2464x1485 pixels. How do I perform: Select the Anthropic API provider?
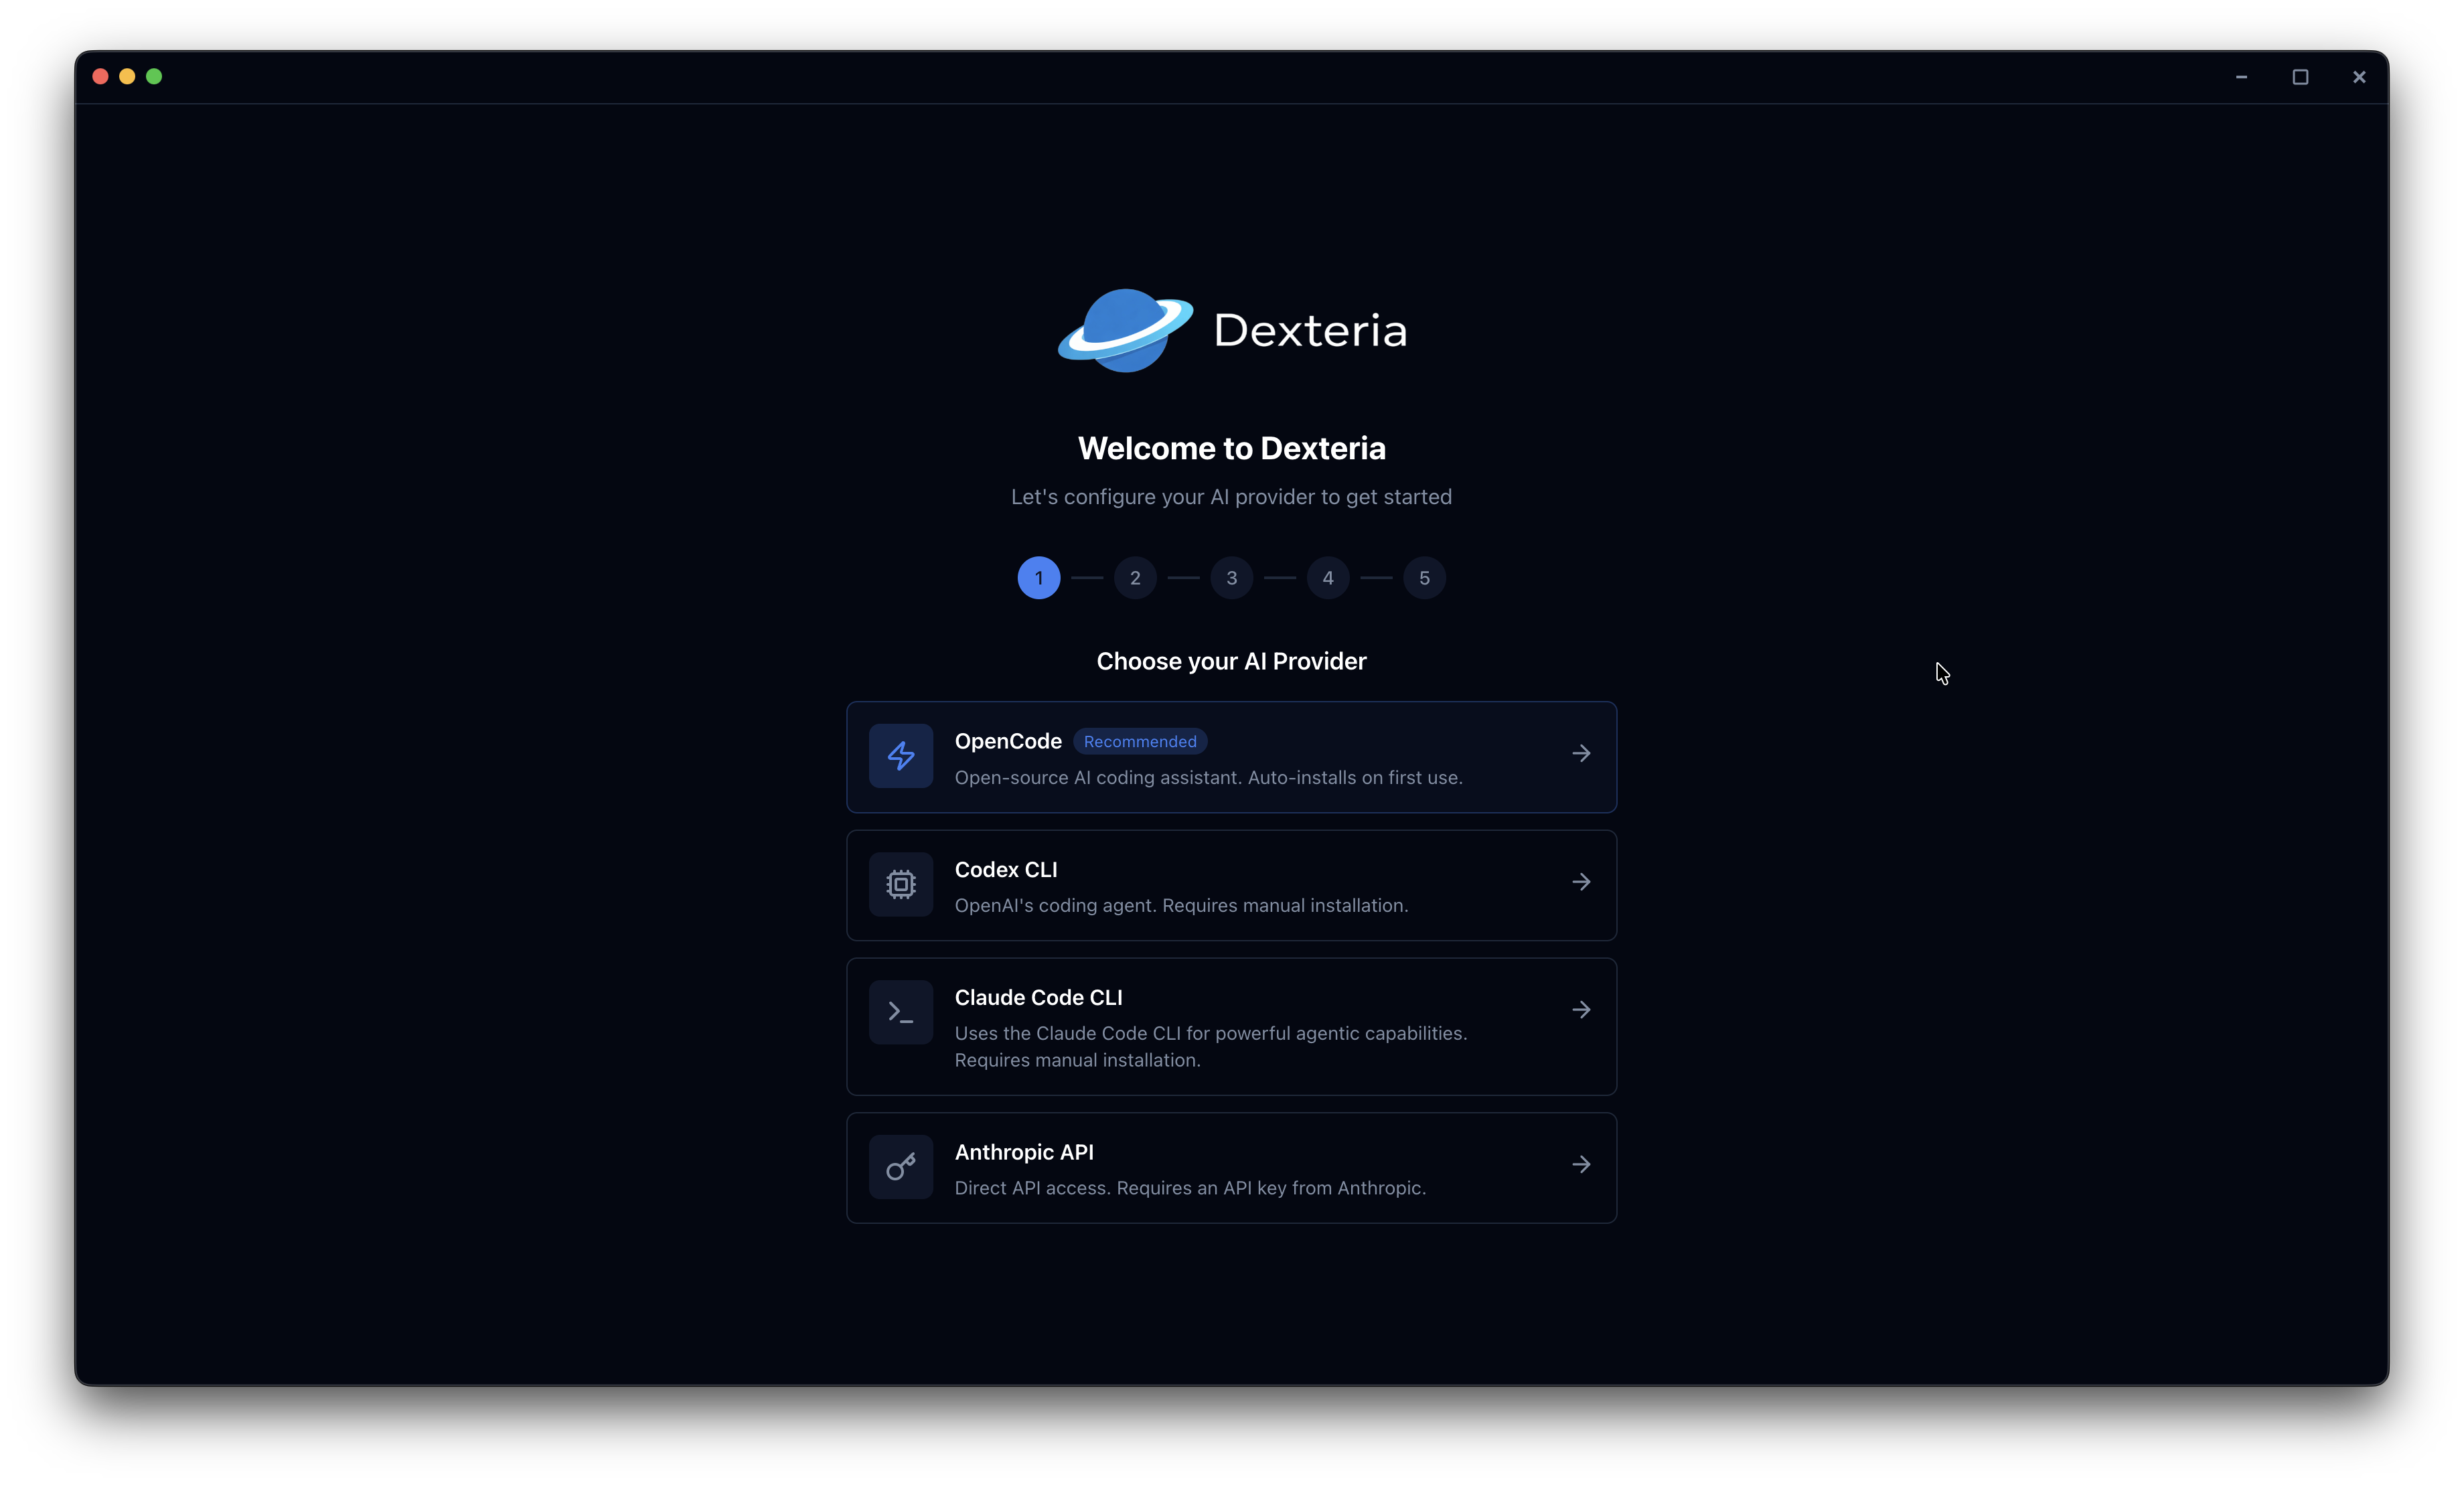[1231, 1167]
